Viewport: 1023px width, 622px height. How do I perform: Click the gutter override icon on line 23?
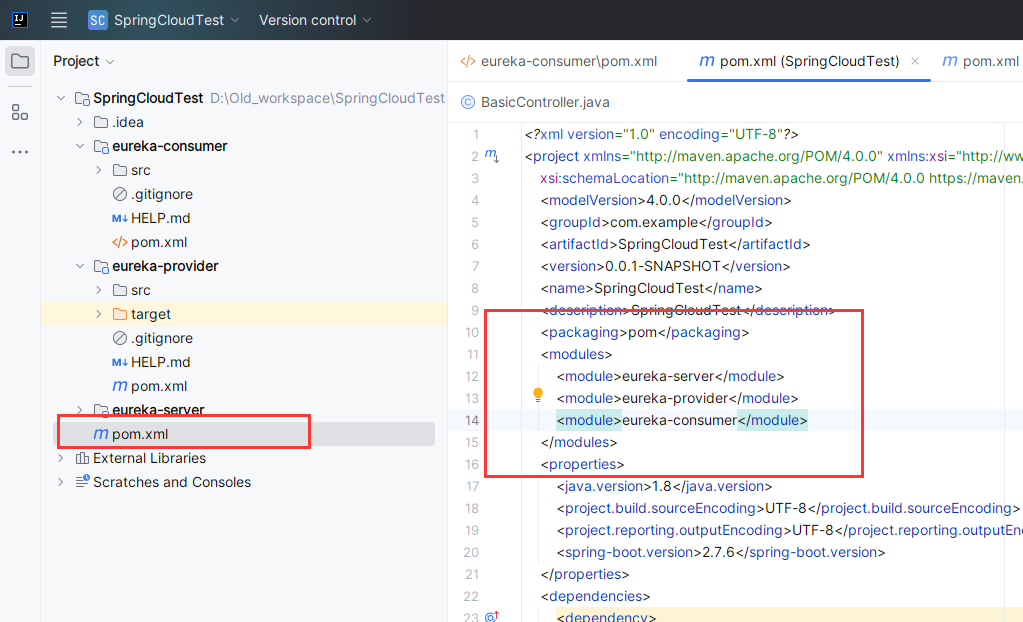pyautogui.click(x=491, y=617)
